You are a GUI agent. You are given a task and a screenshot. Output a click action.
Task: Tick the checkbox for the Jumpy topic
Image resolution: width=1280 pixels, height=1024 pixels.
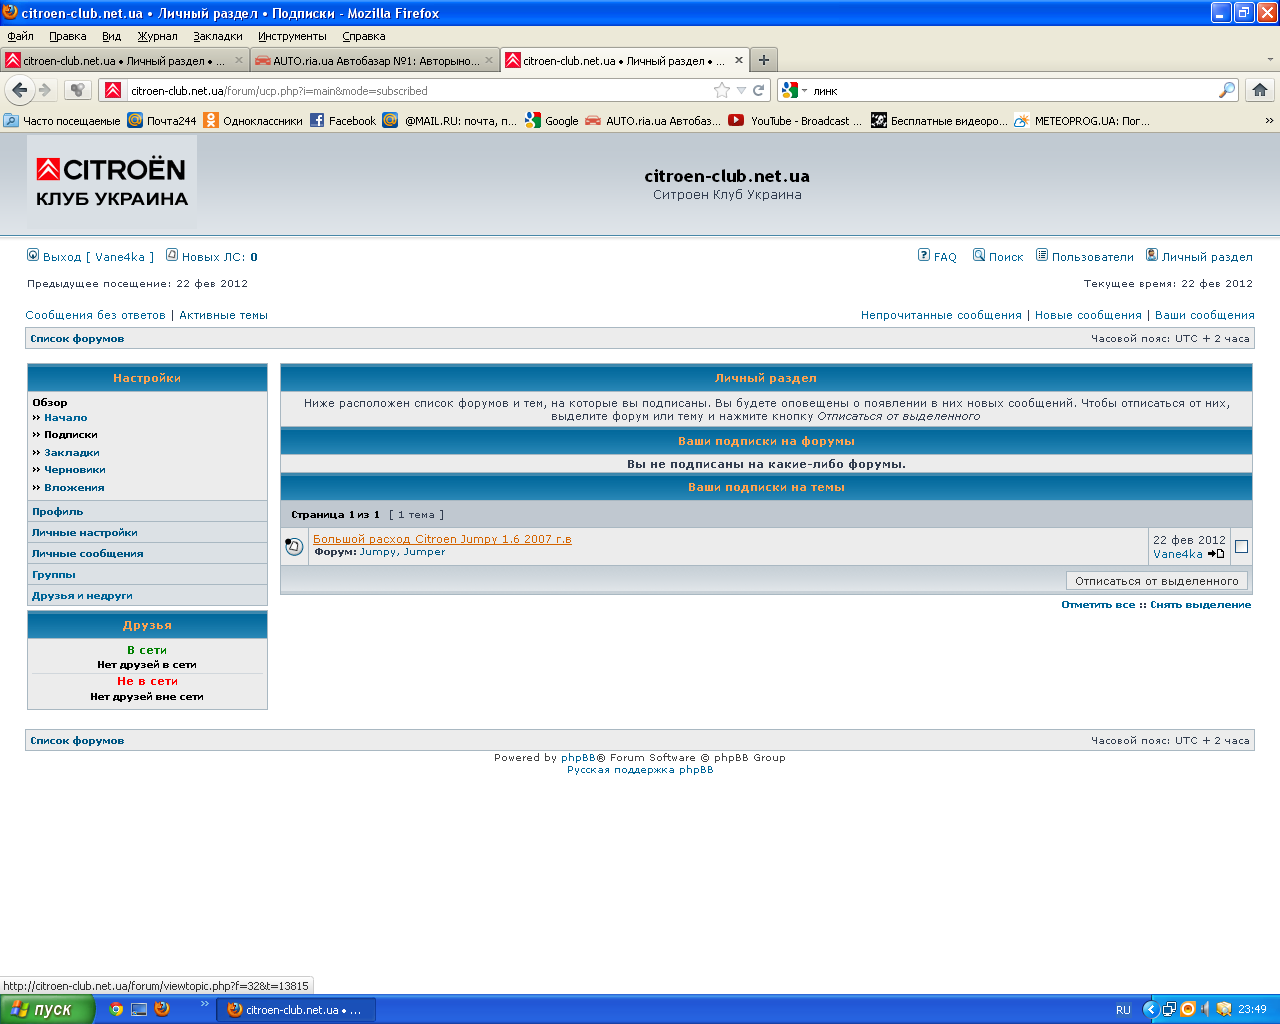1241,546
